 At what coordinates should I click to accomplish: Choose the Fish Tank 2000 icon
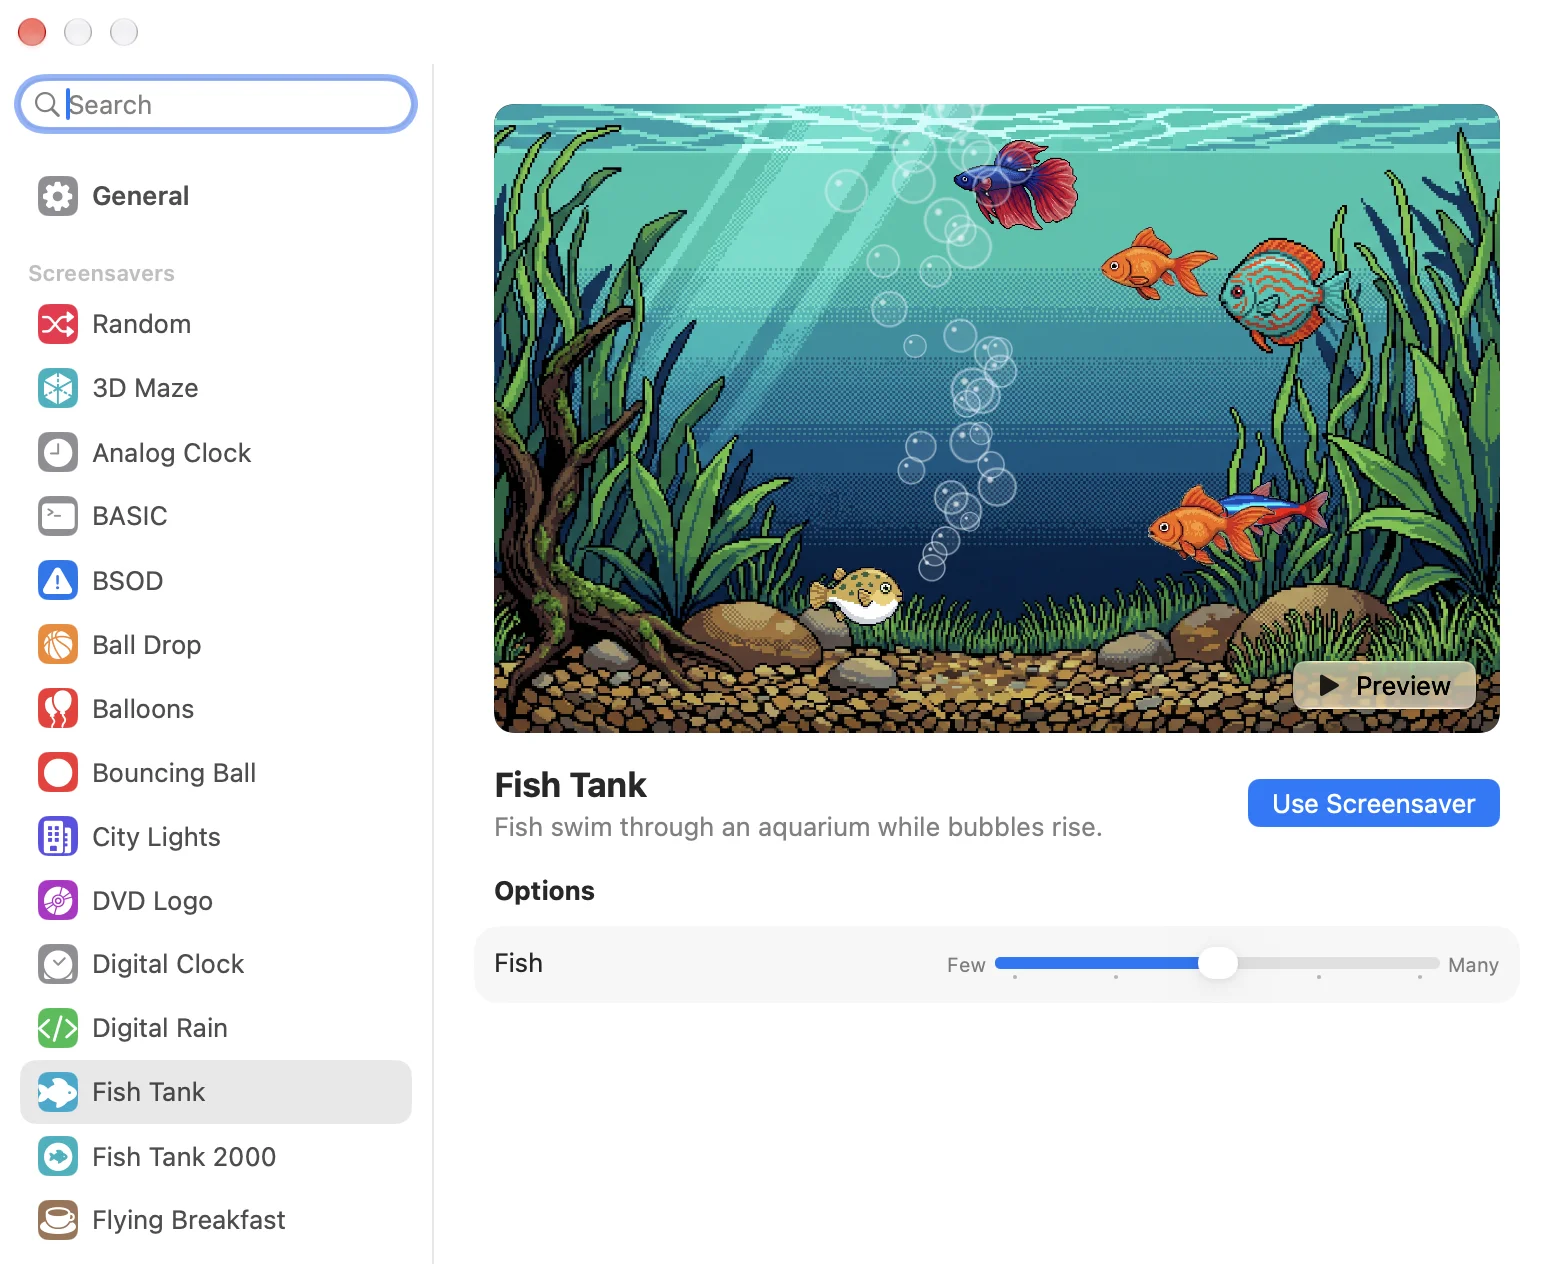coord(58,1156)
